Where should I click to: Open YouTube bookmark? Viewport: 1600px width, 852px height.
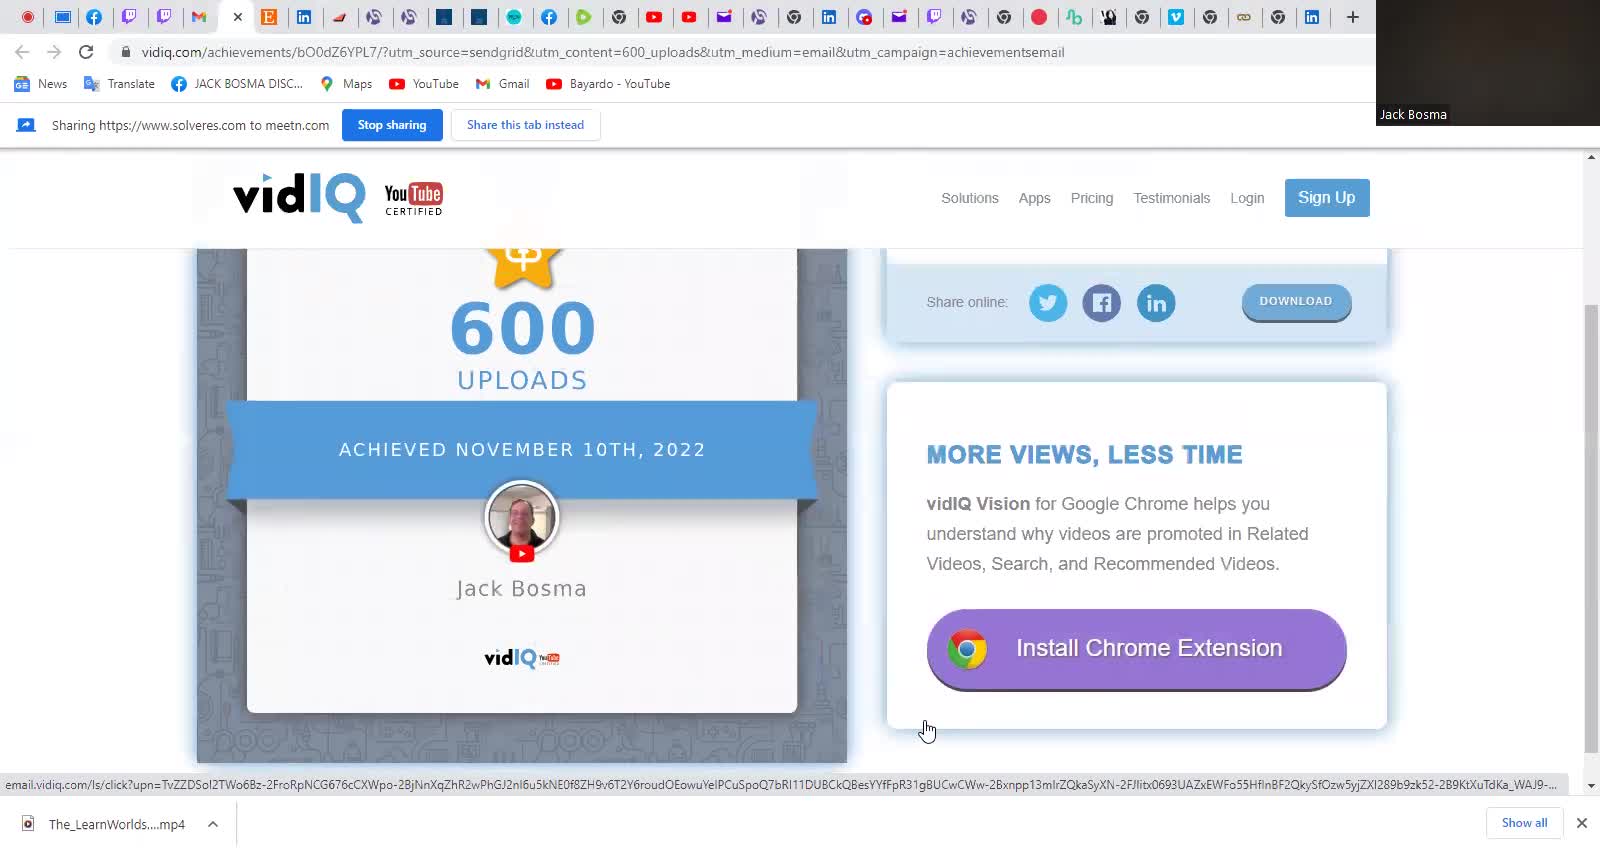[424, 84]
